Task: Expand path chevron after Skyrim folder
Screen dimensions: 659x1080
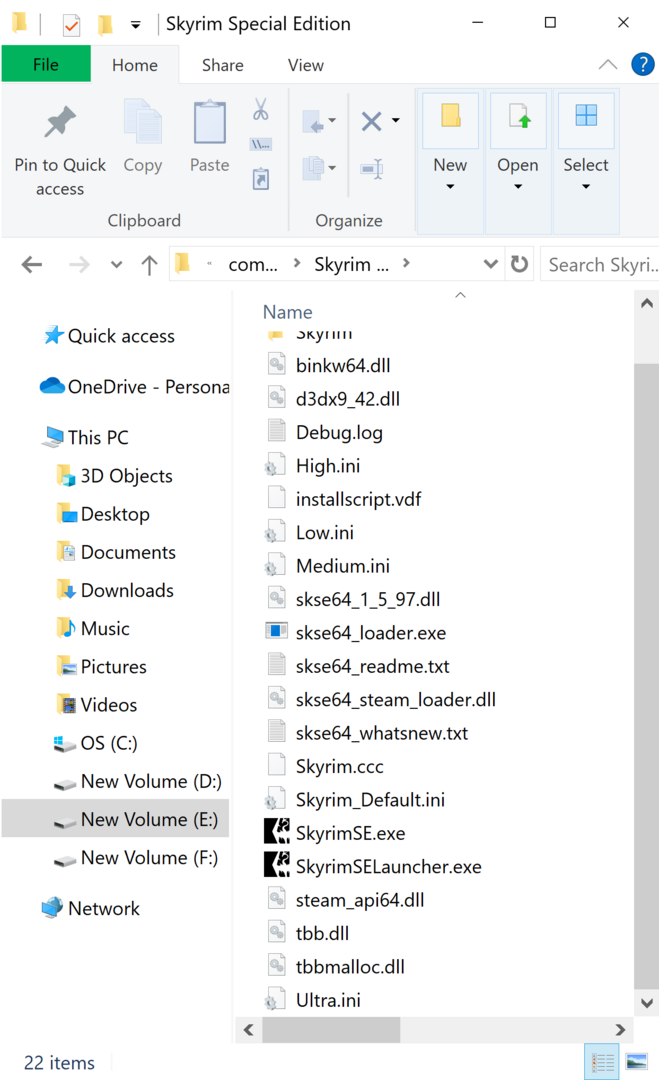Action: [x=406, y=263]
